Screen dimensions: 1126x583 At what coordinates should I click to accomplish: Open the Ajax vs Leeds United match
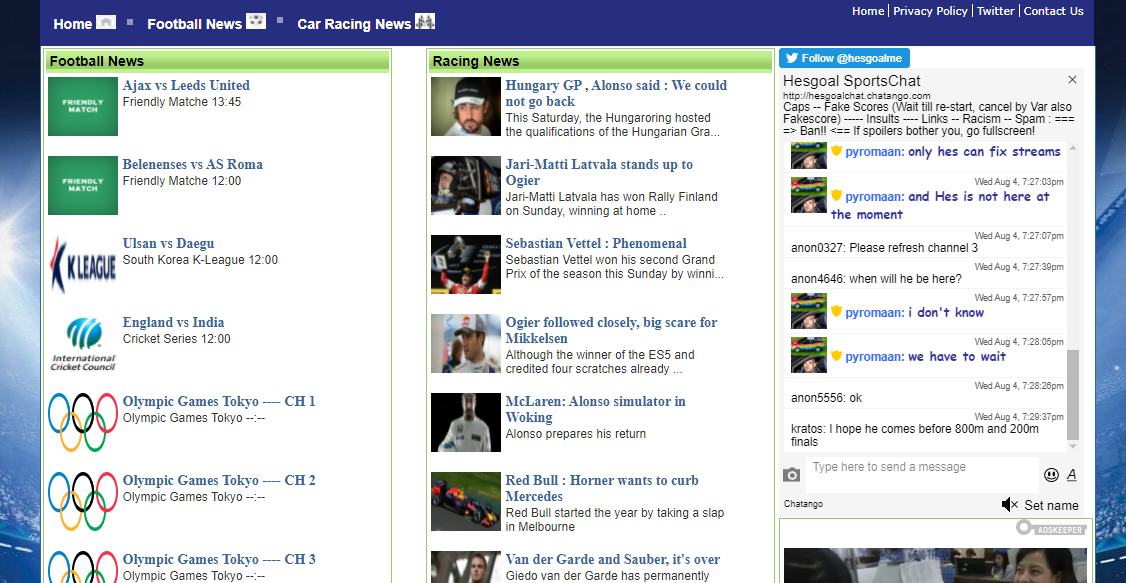186,86
